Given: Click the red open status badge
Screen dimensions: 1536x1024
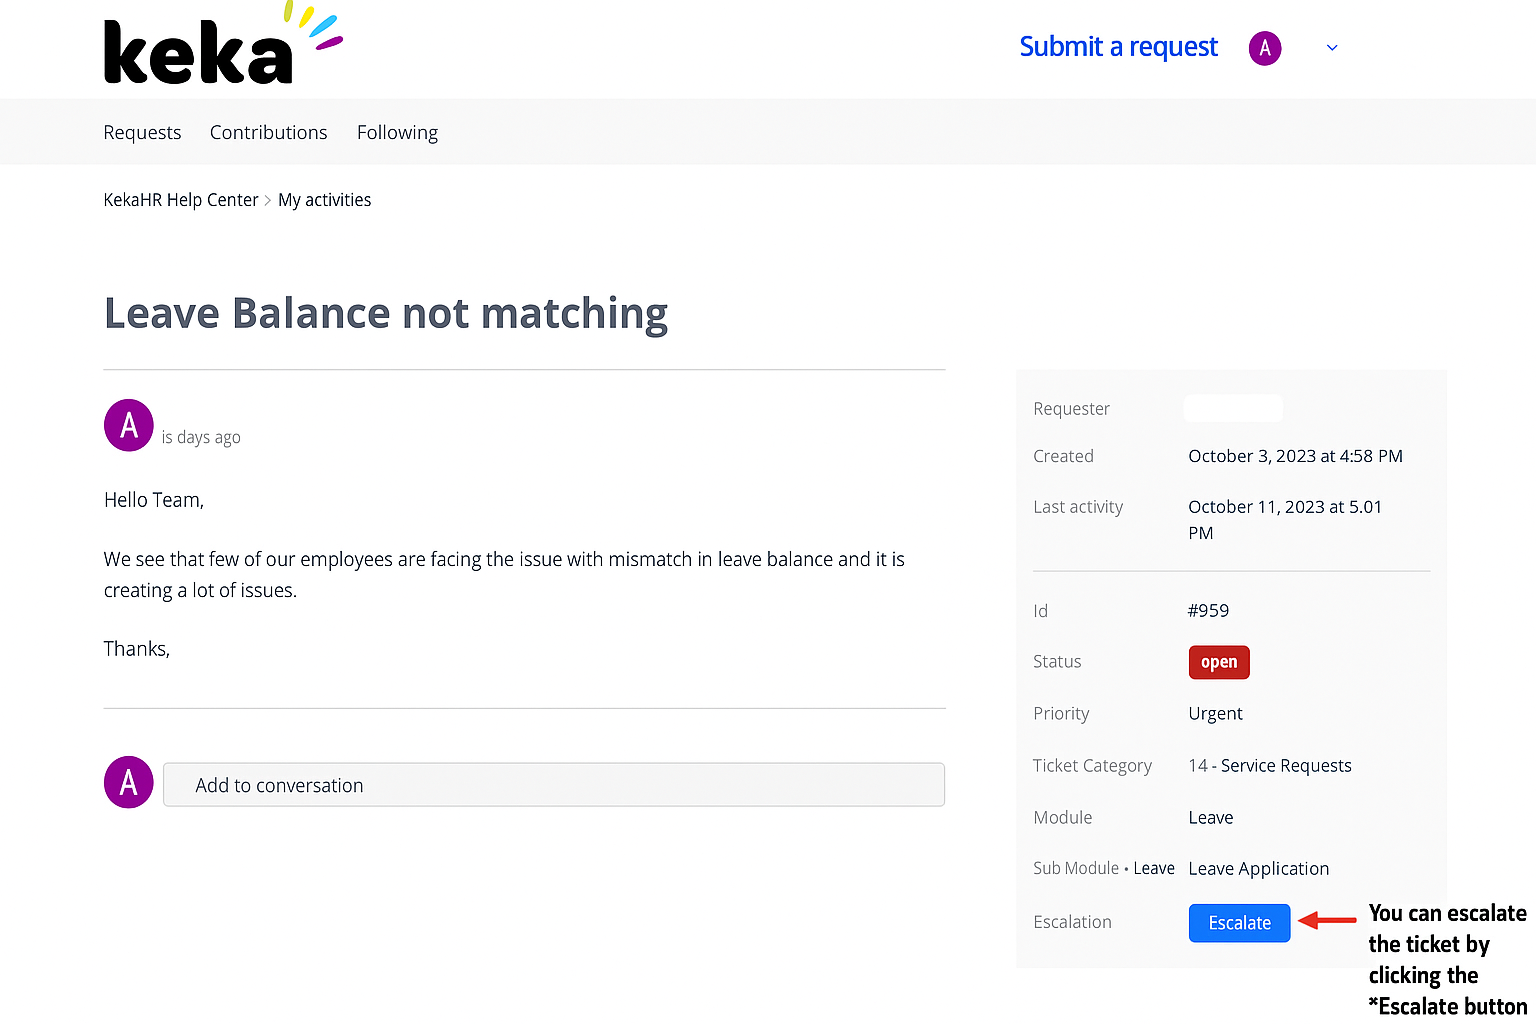Looking at the screenshot, I should point(1218,662).
